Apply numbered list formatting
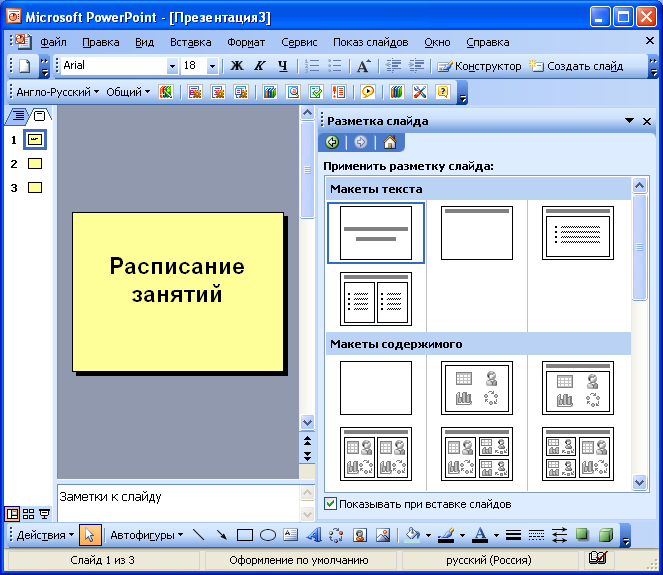 (x=312, y=66)
